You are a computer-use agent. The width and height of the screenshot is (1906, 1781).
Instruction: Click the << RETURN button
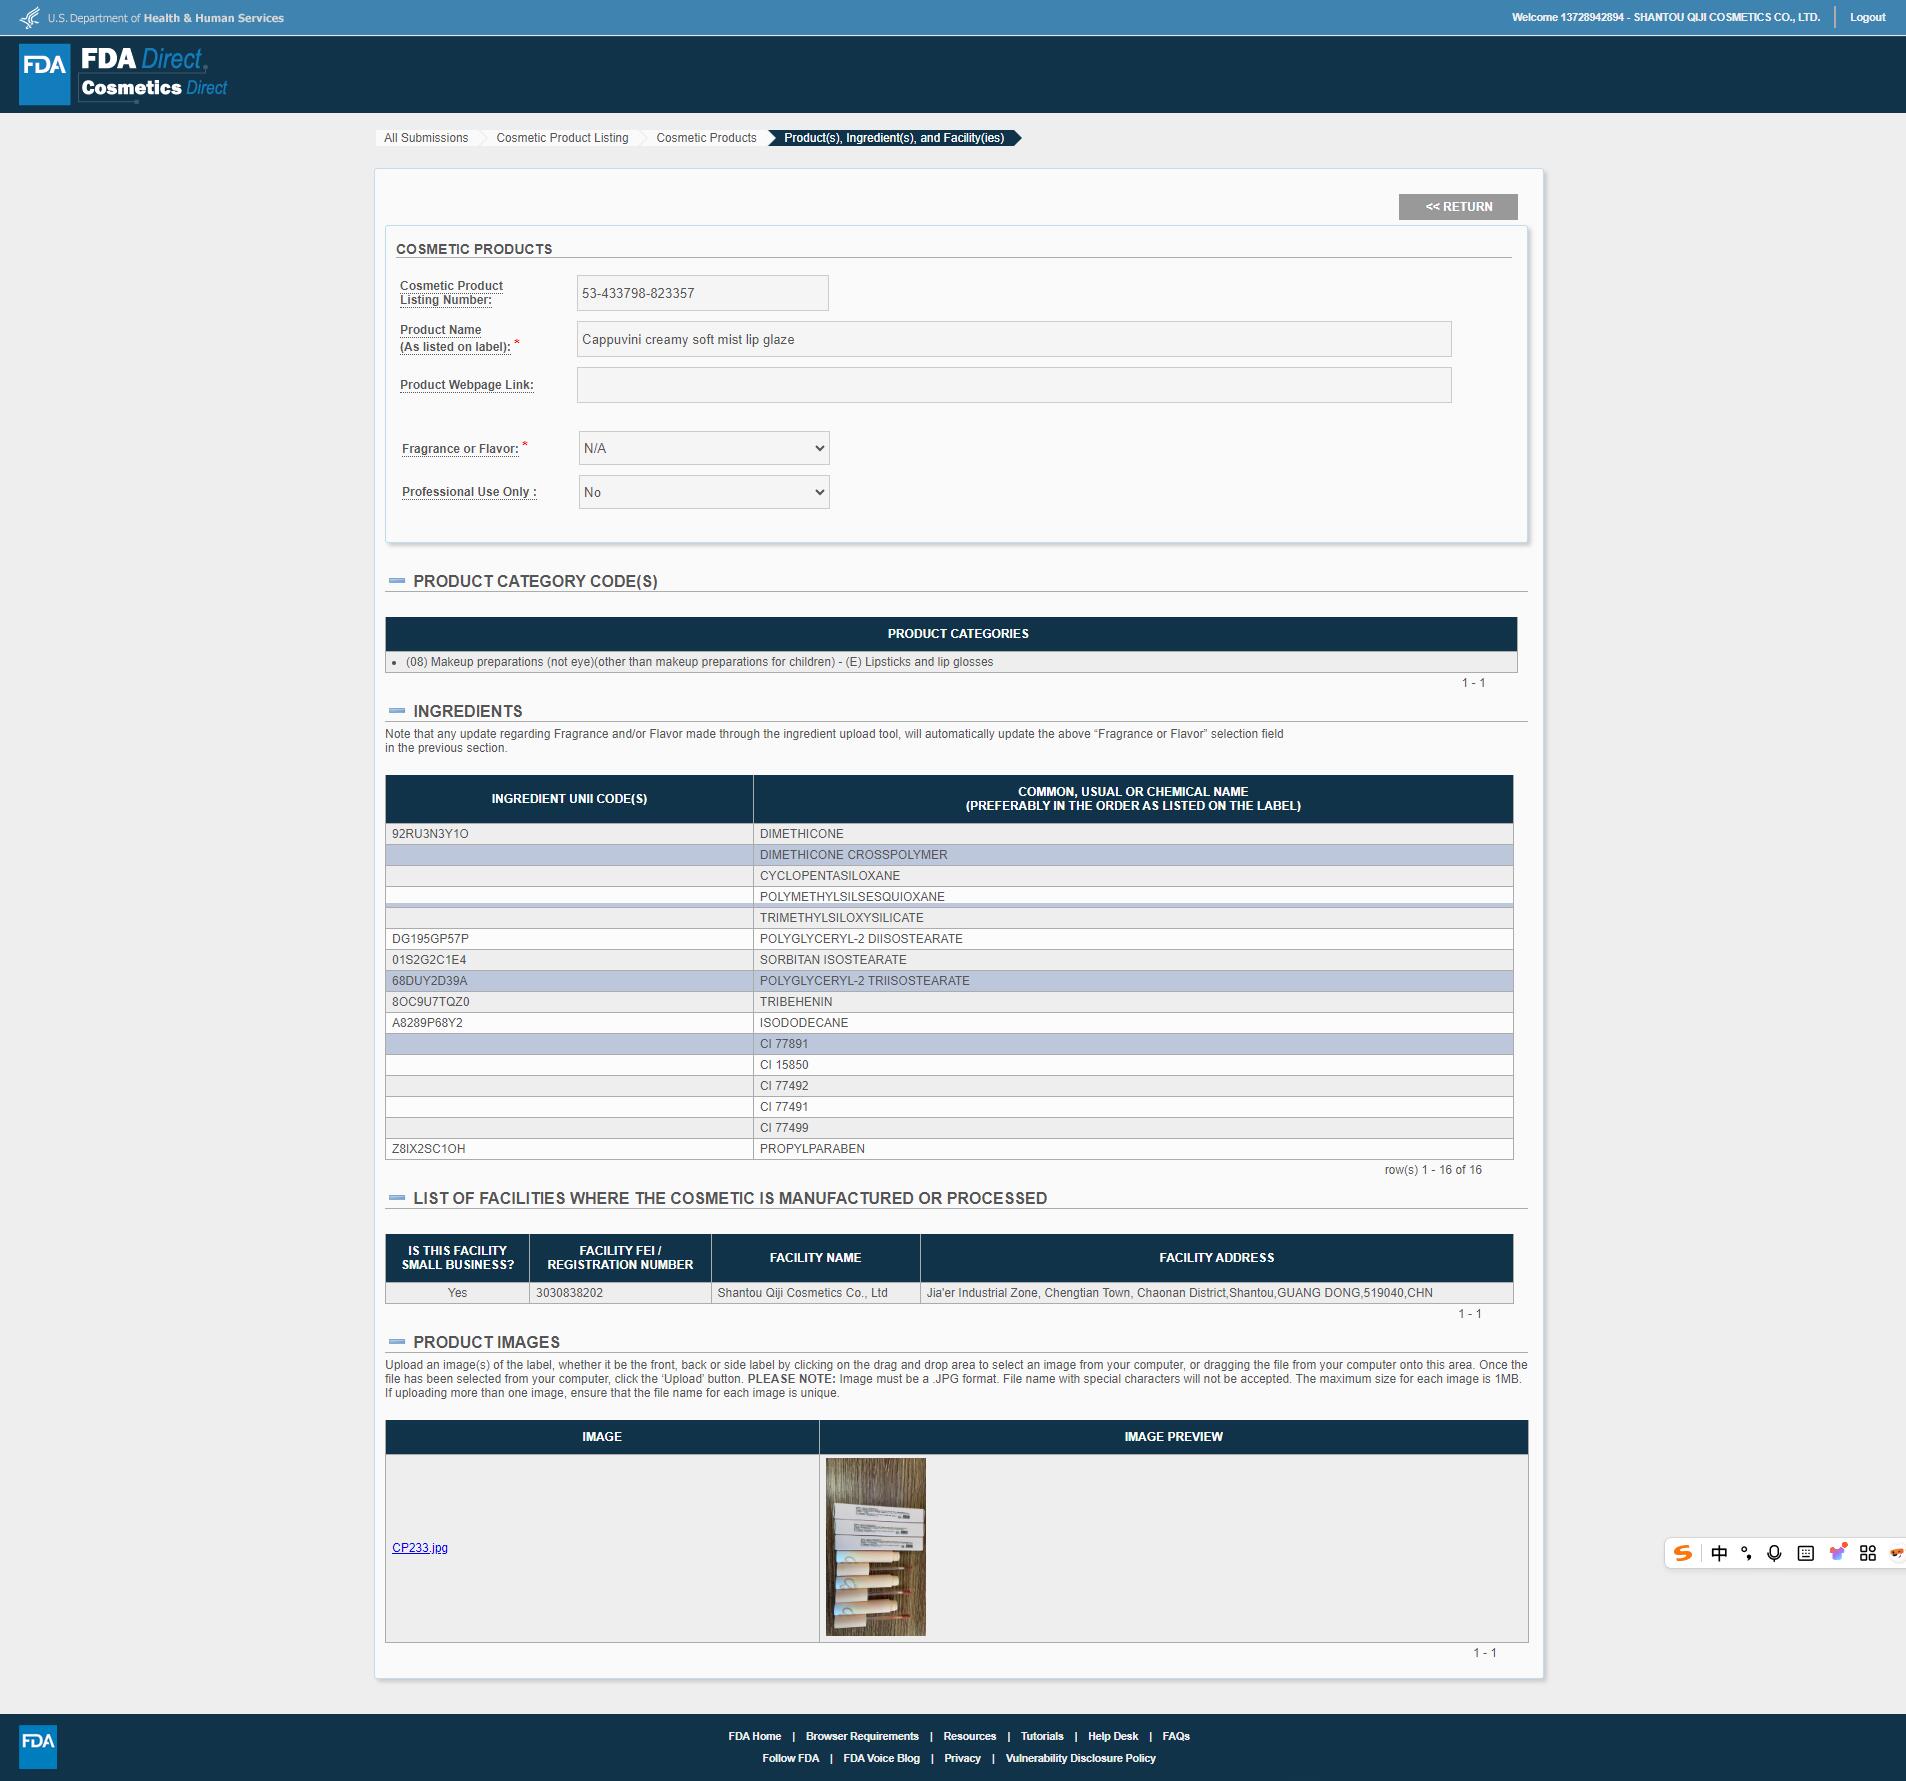[x=1457, y=207]
